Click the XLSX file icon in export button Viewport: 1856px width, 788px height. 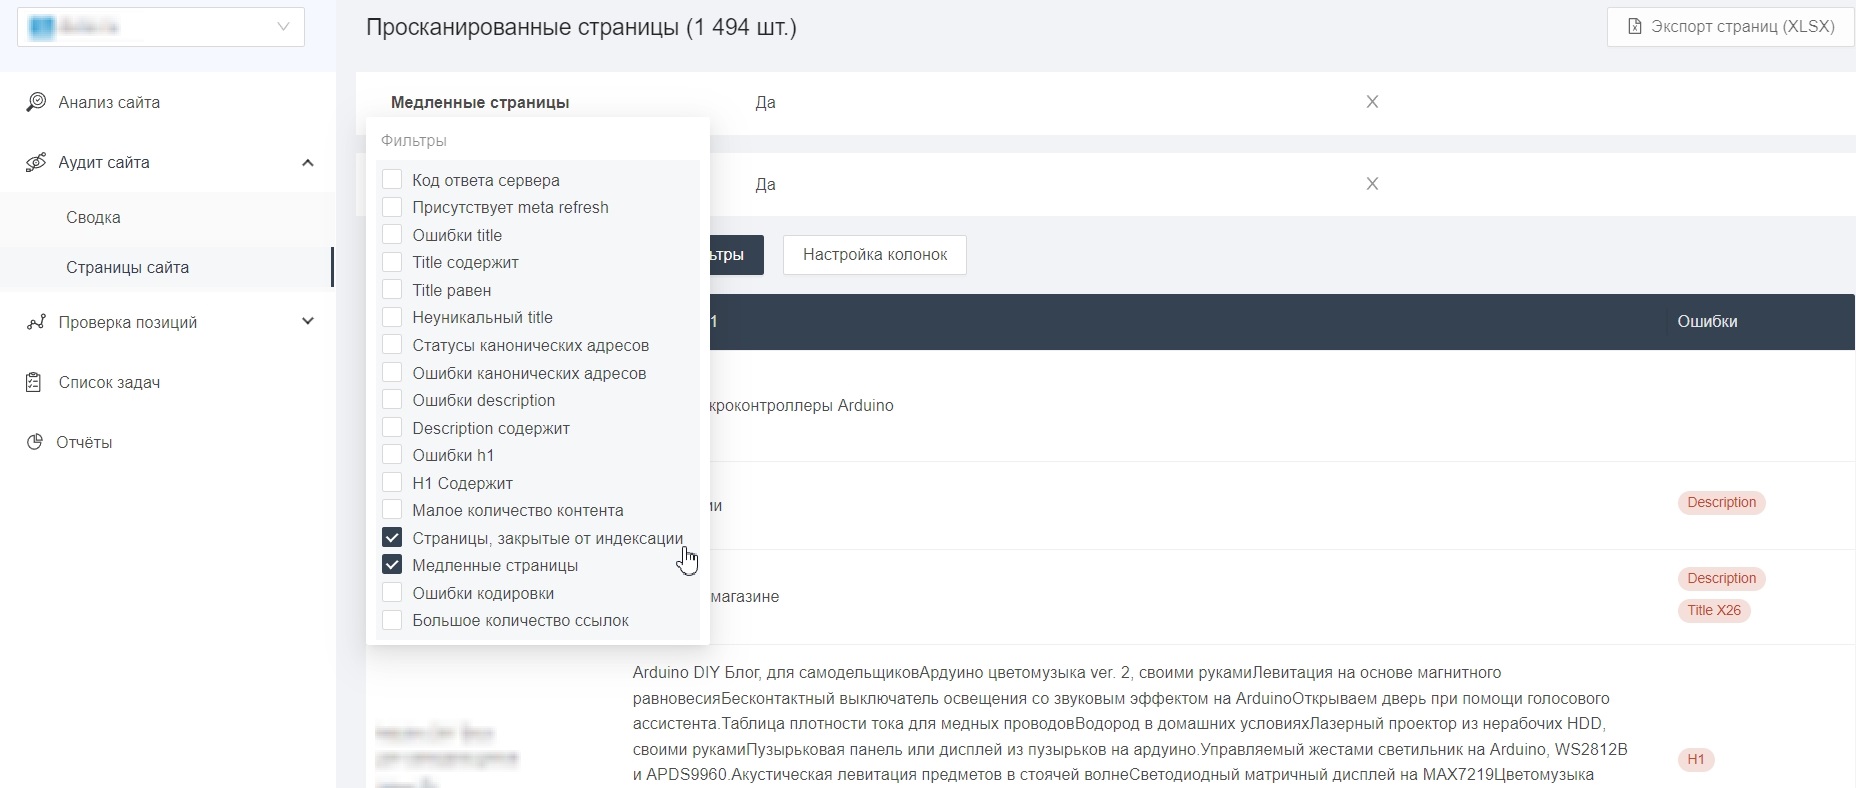(1635, 27)
